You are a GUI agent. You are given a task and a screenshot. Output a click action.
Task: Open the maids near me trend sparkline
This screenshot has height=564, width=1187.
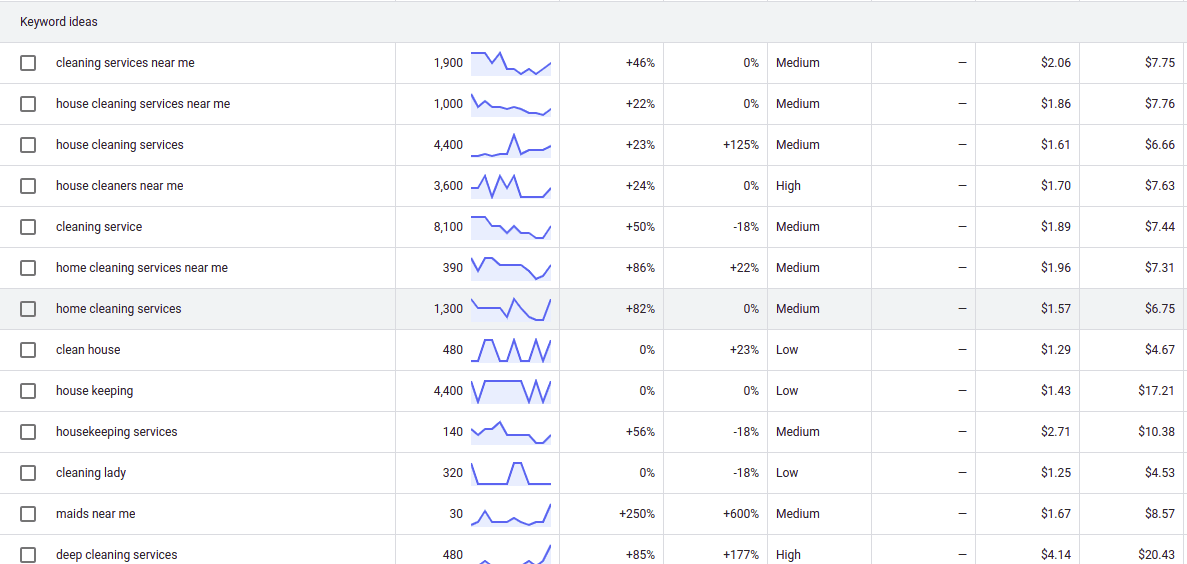click(511, 514)
